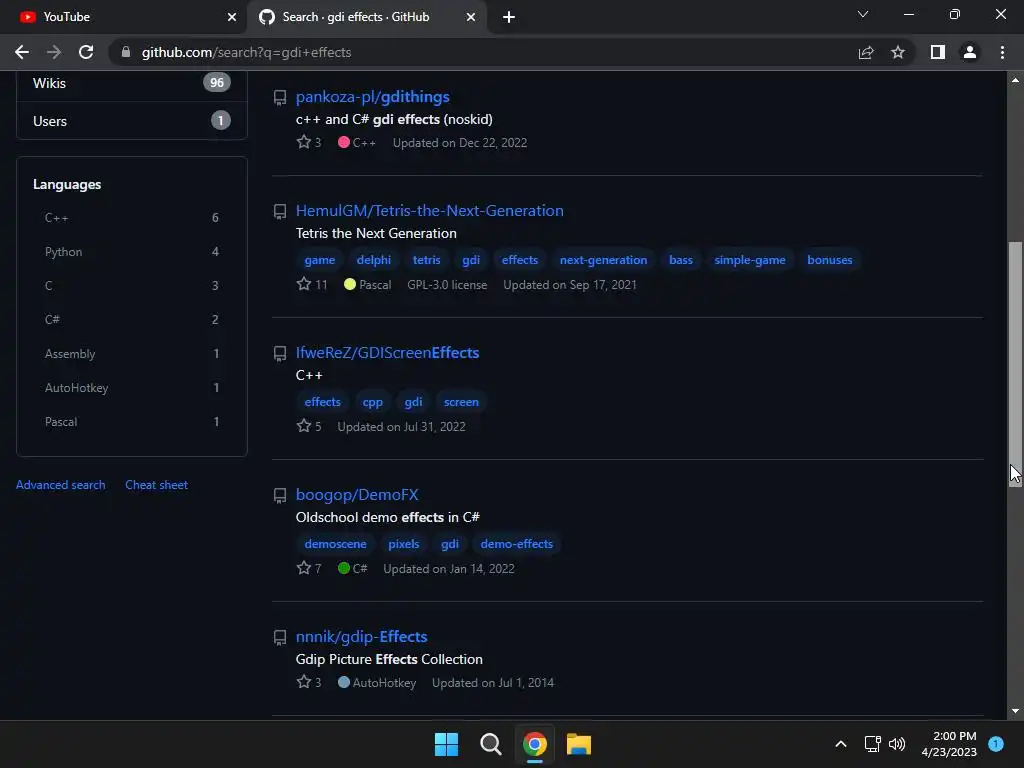
Task: Repo icon beside IfweReZ/GDIScreenEffects
Action: [x=280, y=353]
